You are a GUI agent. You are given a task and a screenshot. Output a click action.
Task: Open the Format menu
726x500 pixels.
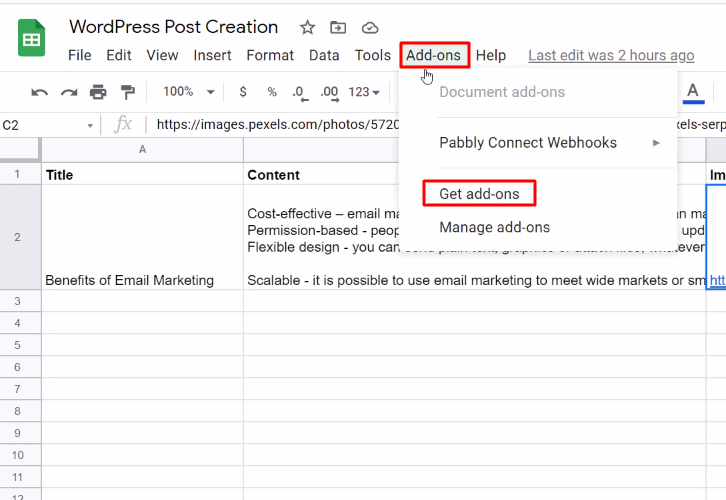point(270,55)
